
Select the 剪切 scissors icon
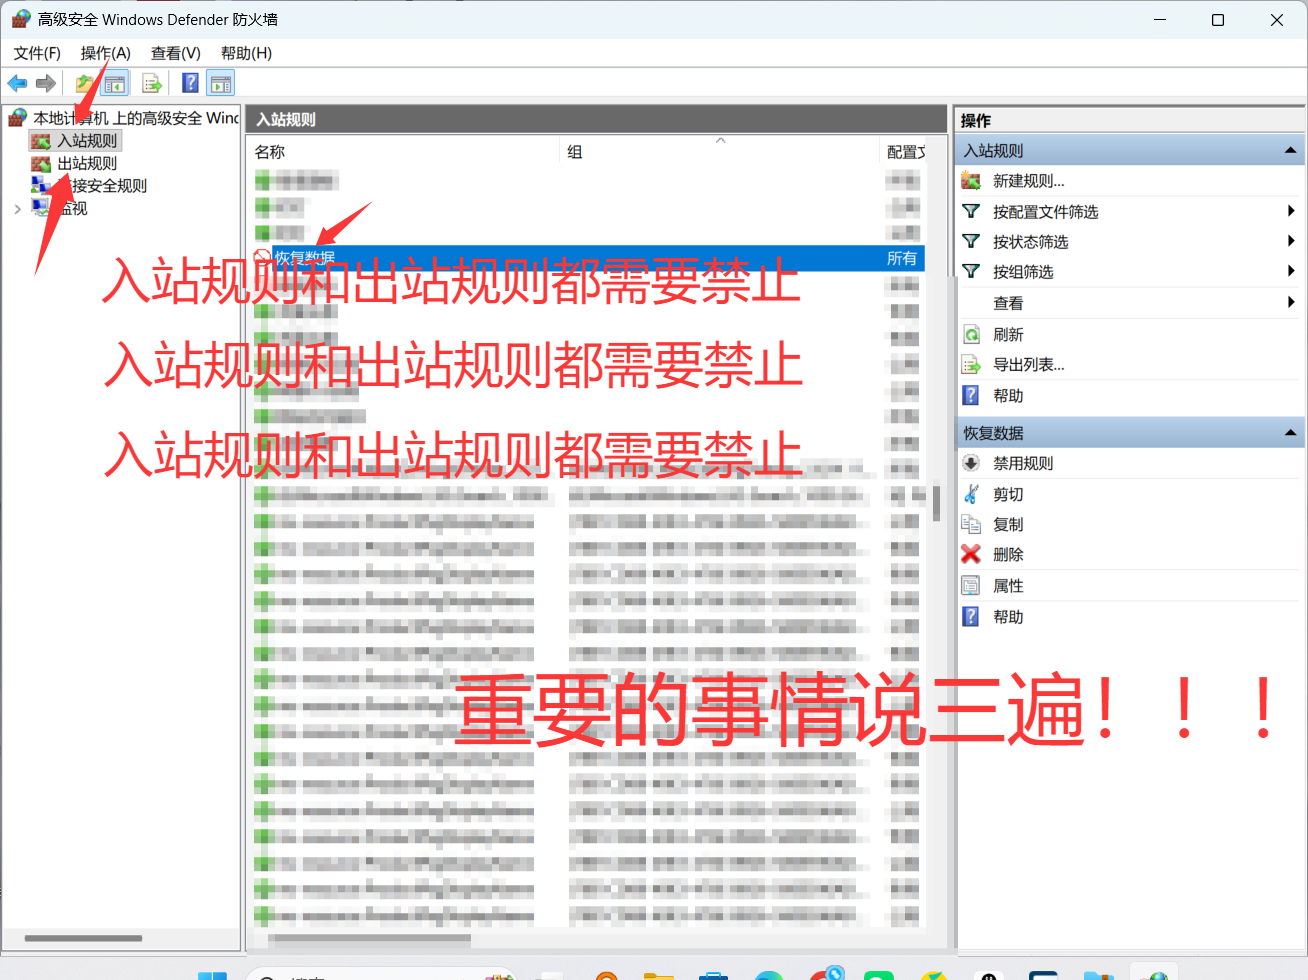(x=971, y=493)
